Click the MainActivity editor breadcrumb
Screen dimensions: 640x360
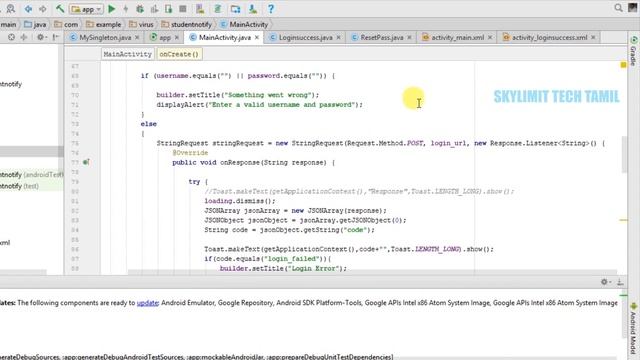point(127,54)
